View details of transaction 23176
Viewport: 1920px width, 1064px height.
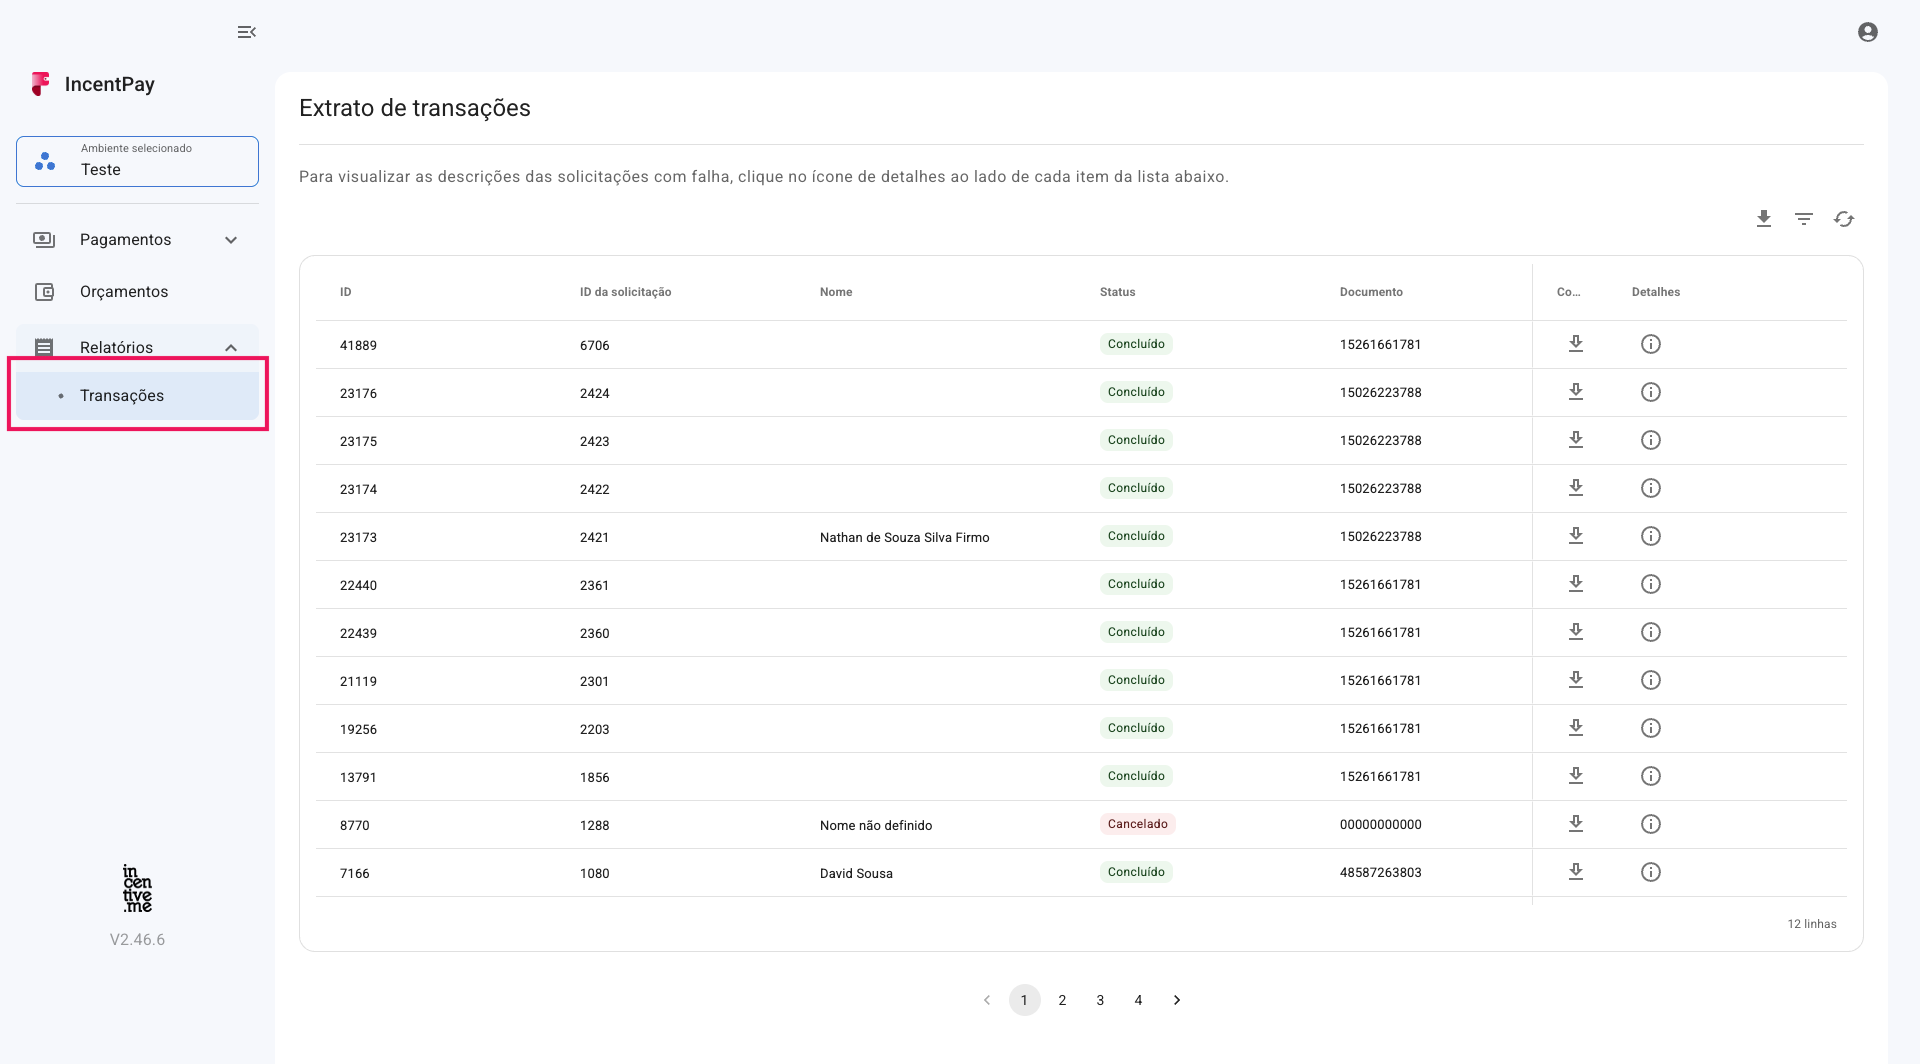coord(1651,392)
